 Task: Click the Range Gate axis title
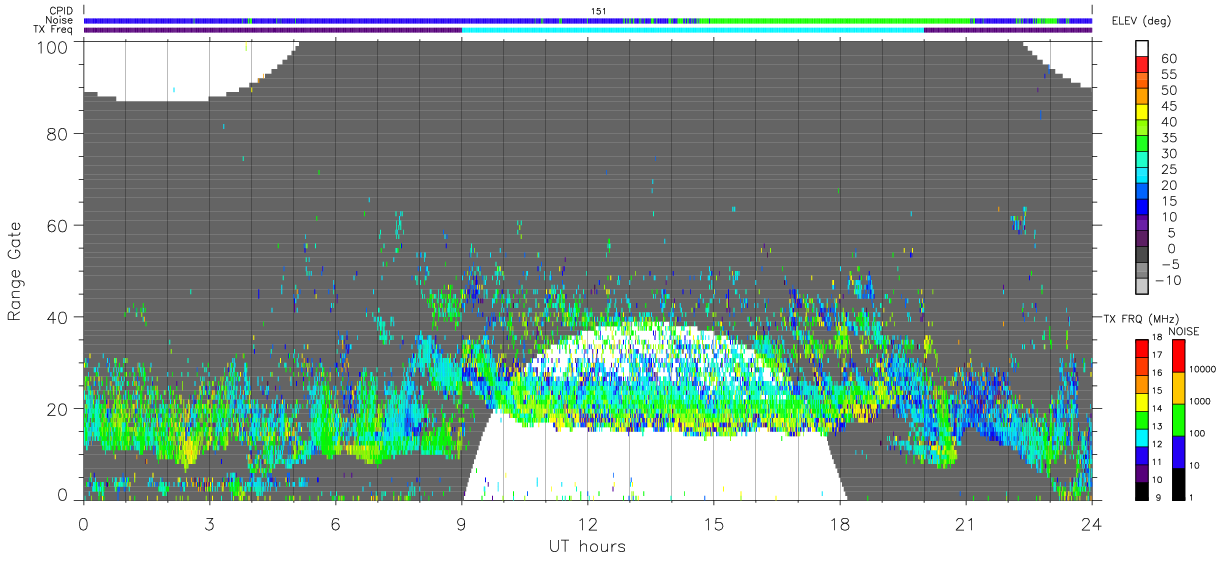pyautogui.click(x=15, y=273)
